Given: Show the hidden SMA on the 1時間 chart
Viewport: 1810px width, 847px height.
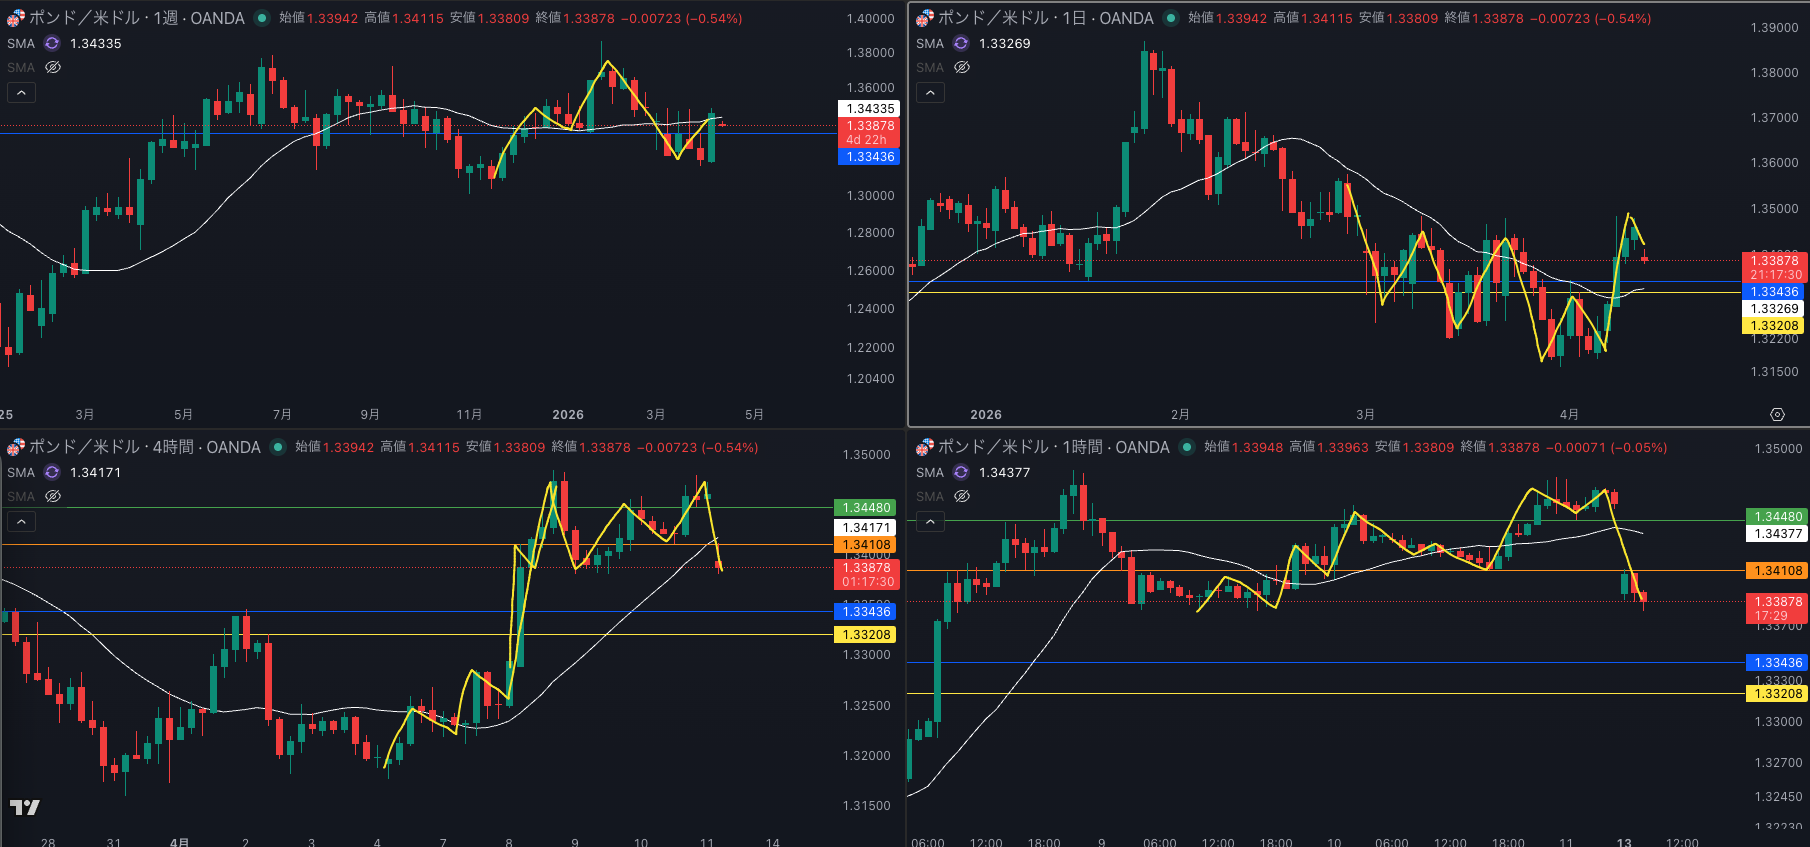Looking at the screenshot, I should pyautogui.click(x=962, y=496).
